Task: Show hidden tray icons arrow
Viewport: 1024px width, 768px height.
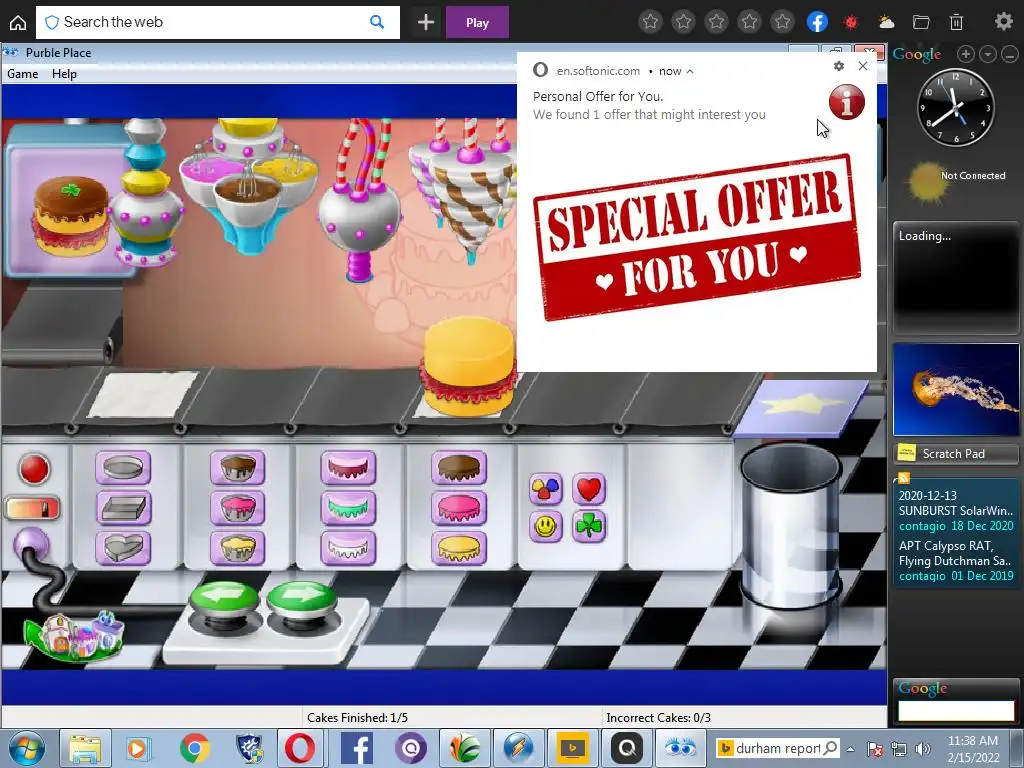Action: pyautogui.click(x=850, y=748)
